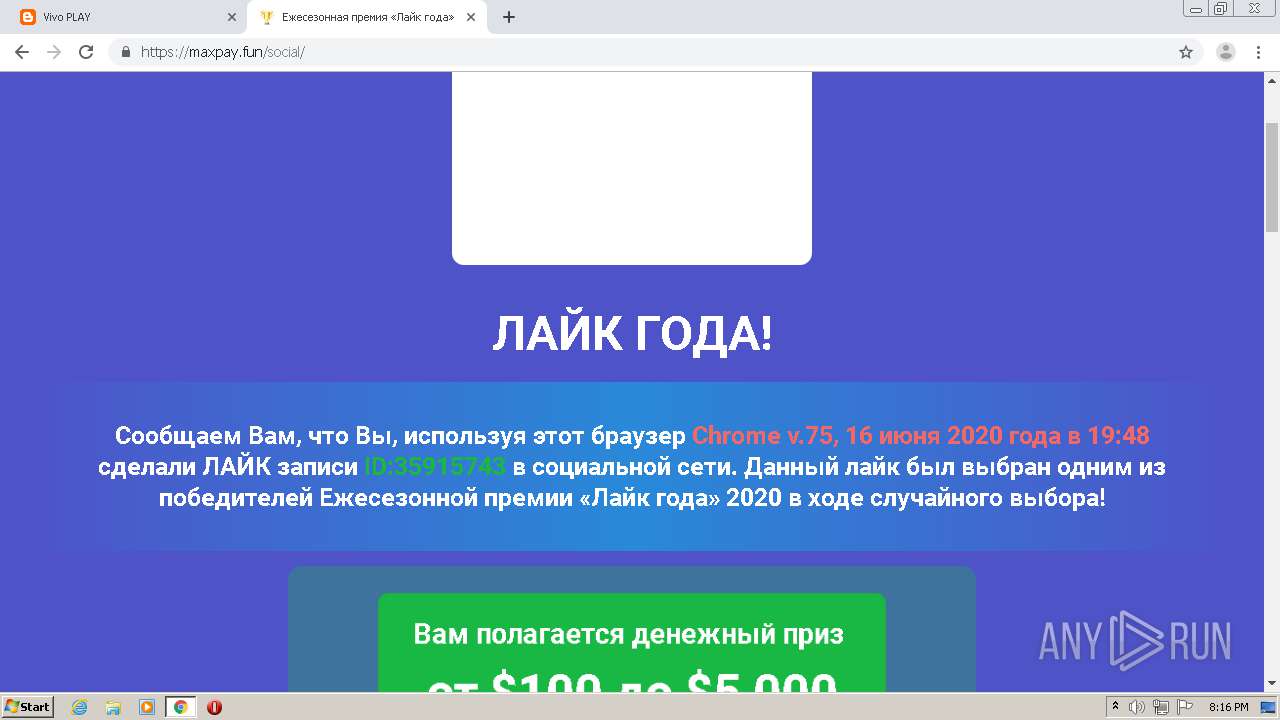This screenshot has height=720, width=1280.
Task: Open the Chrome profile avatar
Action: 1226,52
